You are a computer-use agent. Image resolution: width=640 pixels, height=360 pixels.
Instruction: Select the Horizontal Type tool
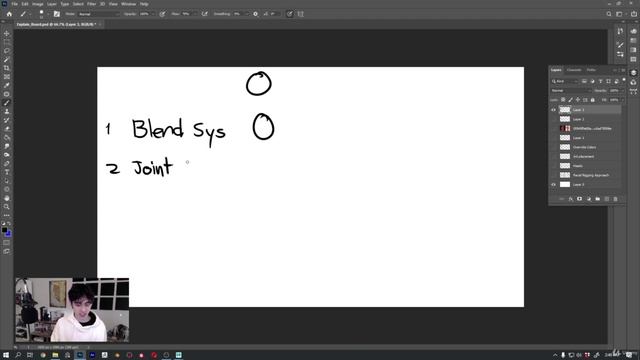(7, 172)
